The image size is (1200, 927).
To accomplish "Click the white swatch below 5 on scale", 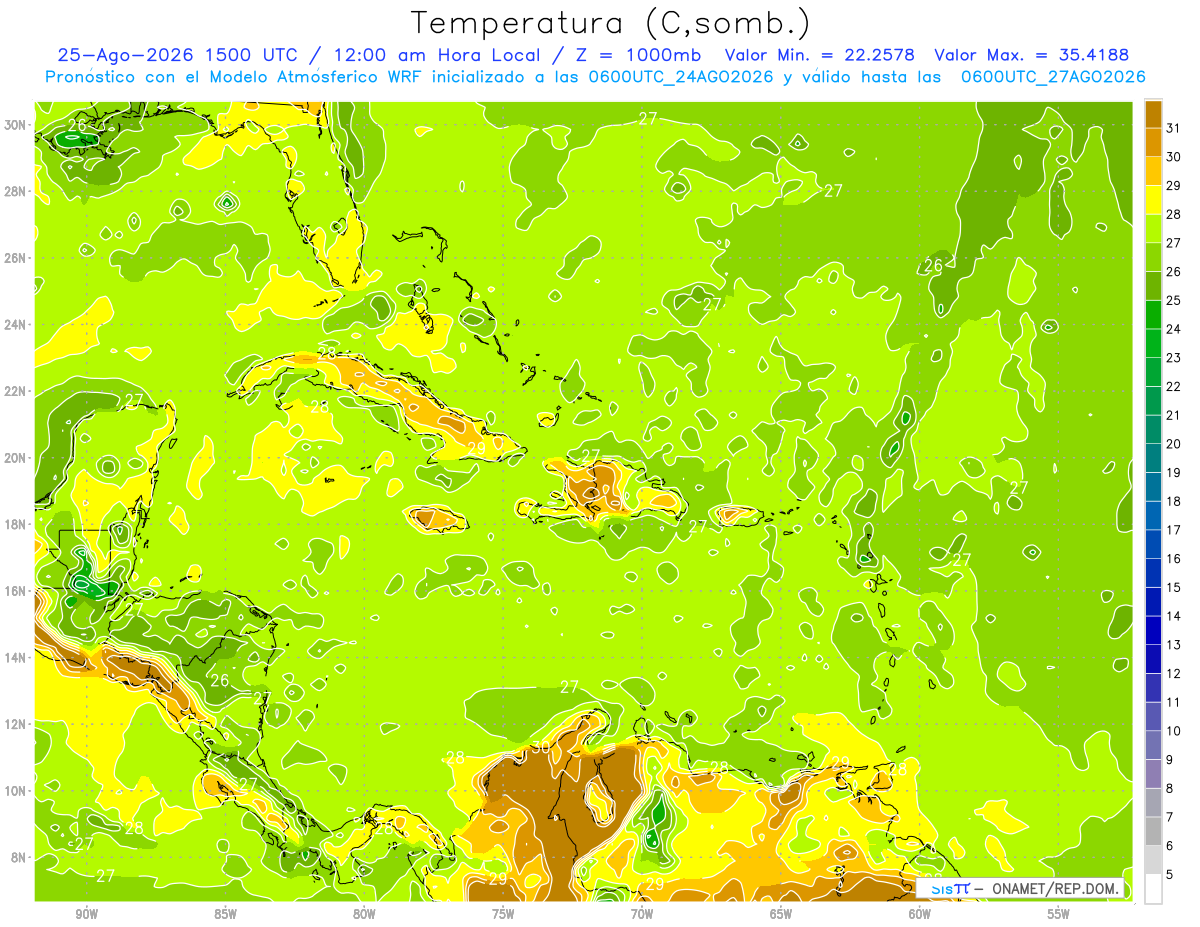I will (x=1153, y=889).
